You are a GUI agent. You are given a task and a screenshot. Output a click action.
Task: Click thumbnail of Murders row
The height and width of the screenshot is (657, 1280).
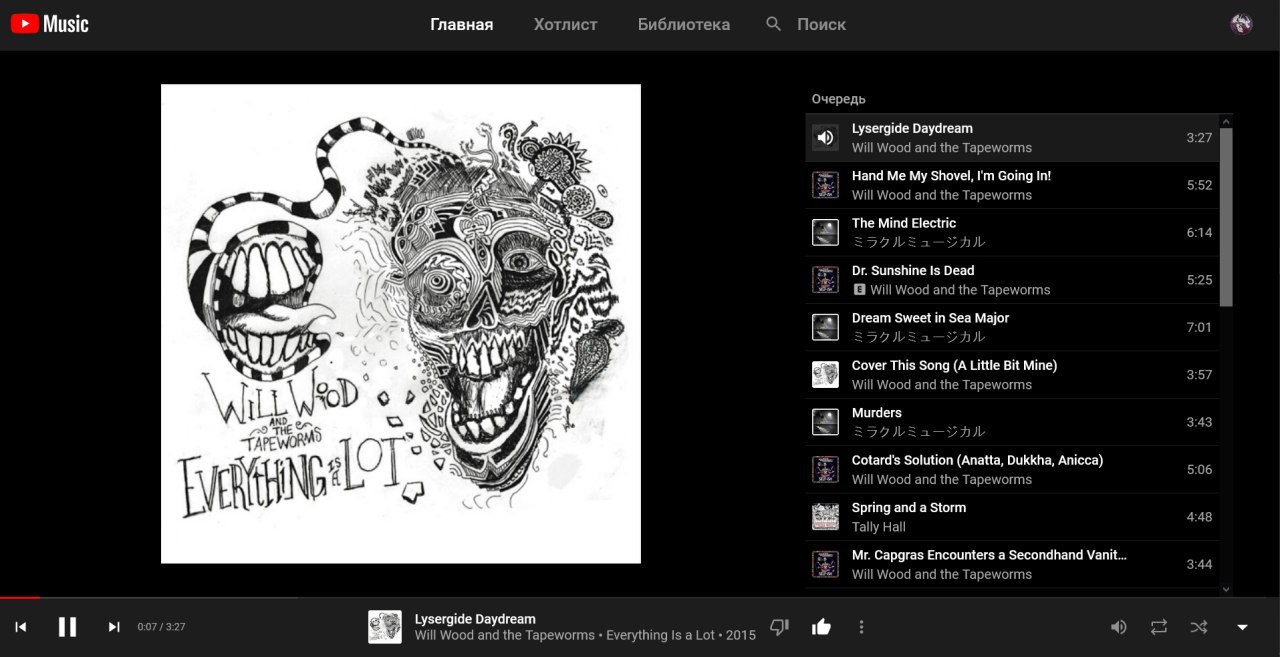[825, 422]
